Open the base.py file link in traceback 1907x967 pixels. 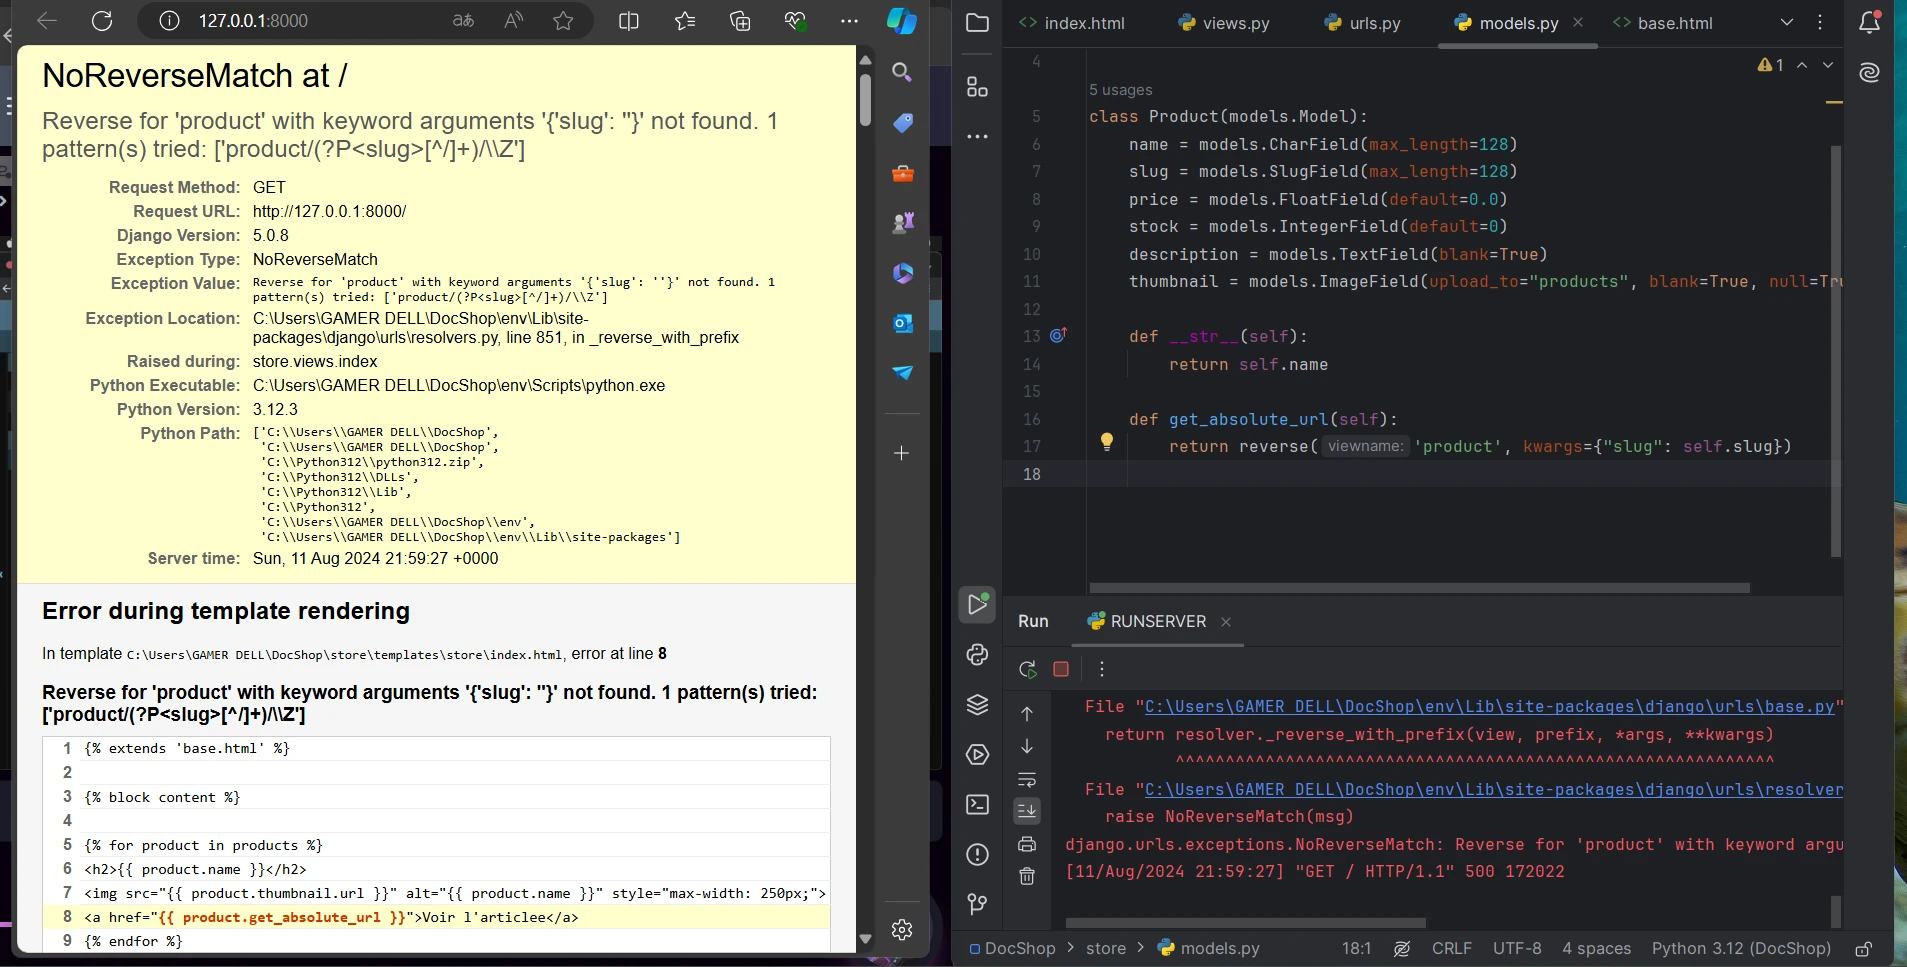[1489, 707]
